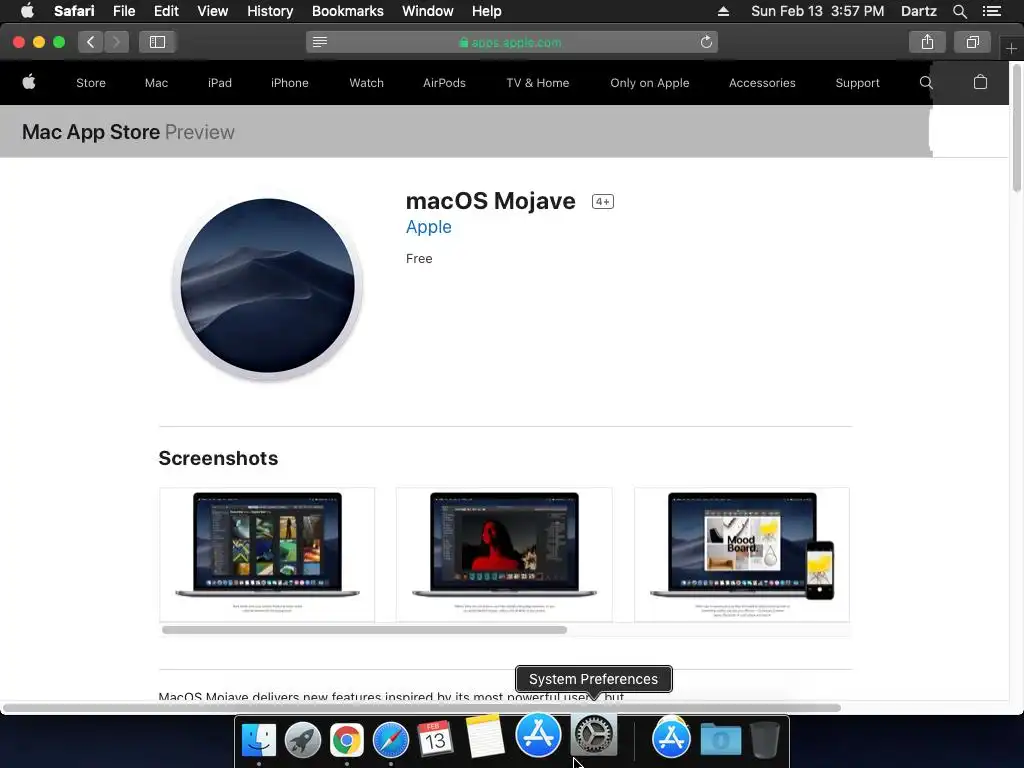
Task: Click the macOS Mojave app icon image
Action: pos(267,287)
